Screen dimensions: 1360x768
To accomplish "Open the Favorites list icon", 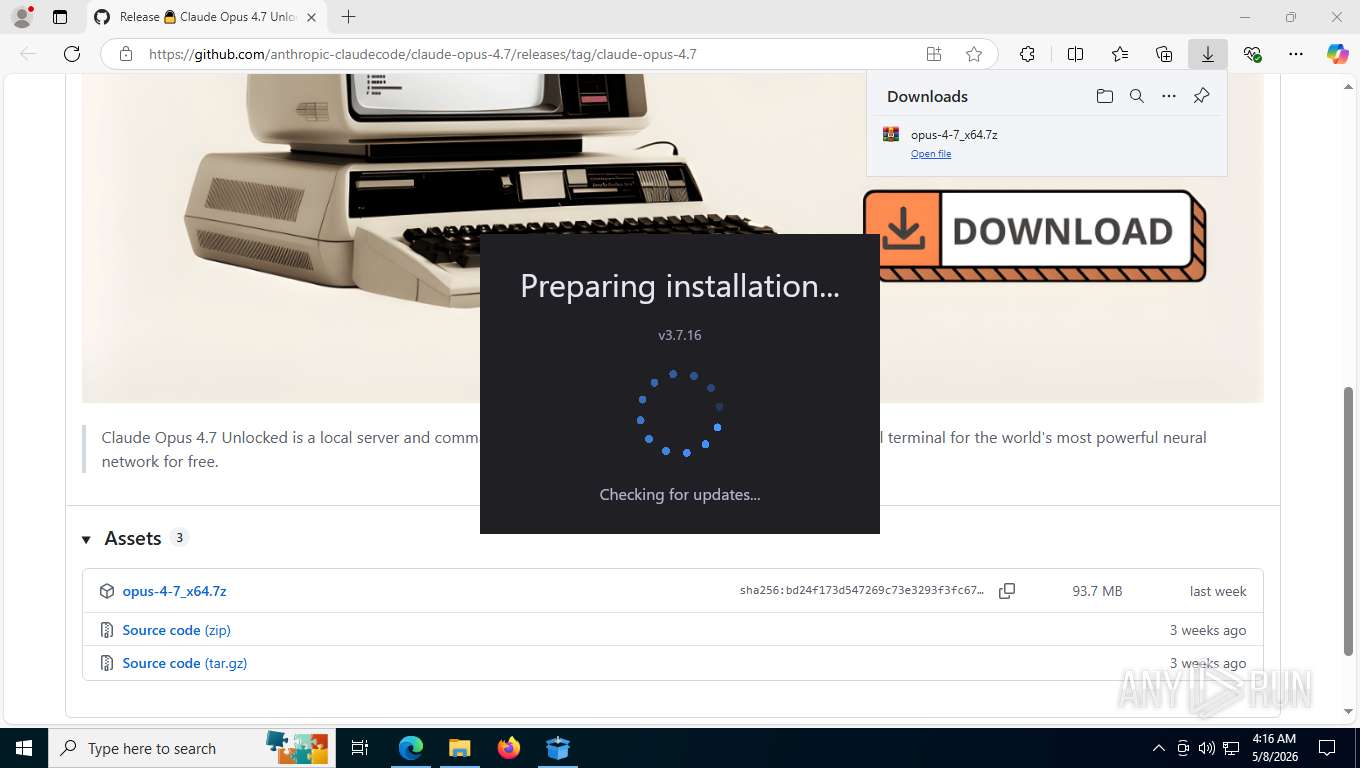I will point(1120,54).
